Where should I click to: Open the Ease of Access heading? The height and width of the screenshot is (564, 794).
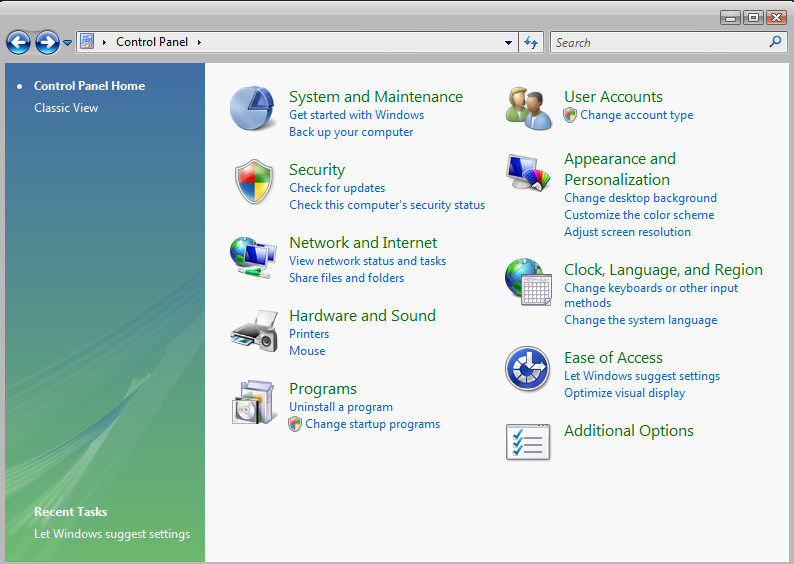613,358
